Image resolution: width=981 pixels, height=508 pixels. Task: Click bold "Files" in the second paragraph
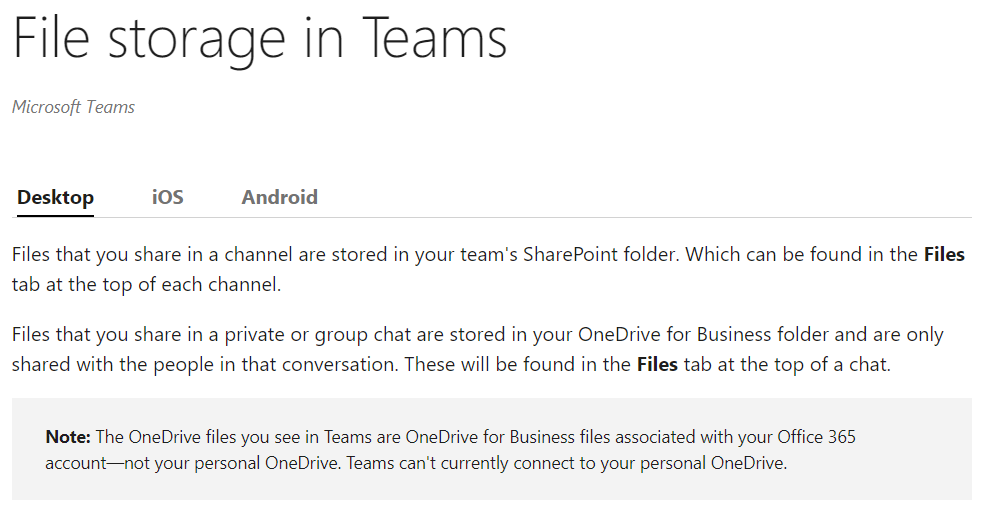(657, 364)
